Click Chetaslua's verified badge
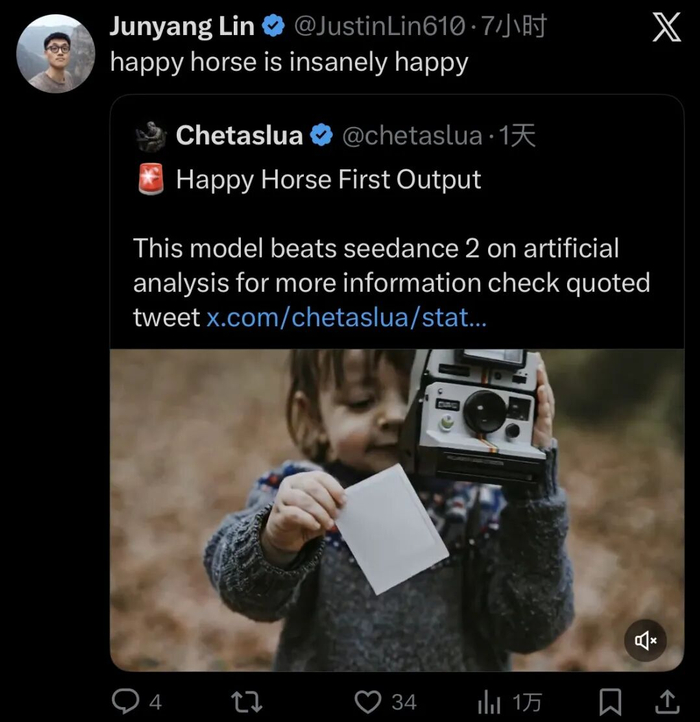The height and width of the screenshot is (722, 700). point(322,136)
